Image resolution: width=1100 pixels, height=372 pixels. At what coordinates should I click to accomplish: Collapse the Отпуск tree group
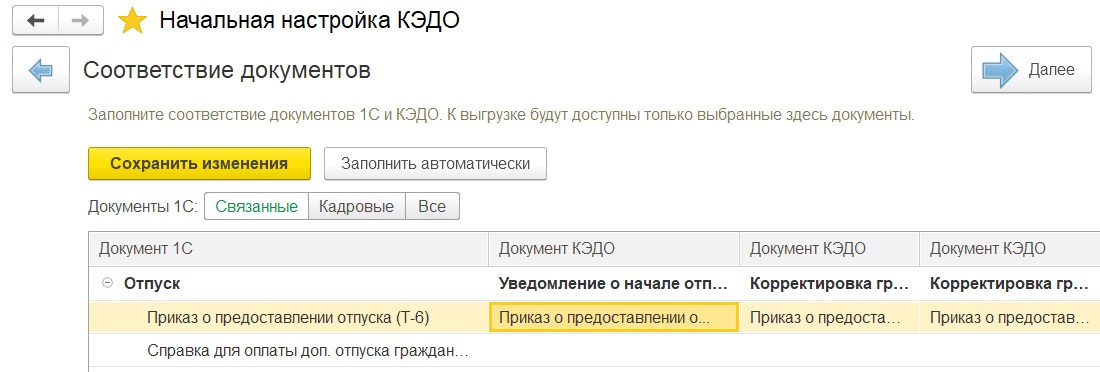tap(107, 283)
